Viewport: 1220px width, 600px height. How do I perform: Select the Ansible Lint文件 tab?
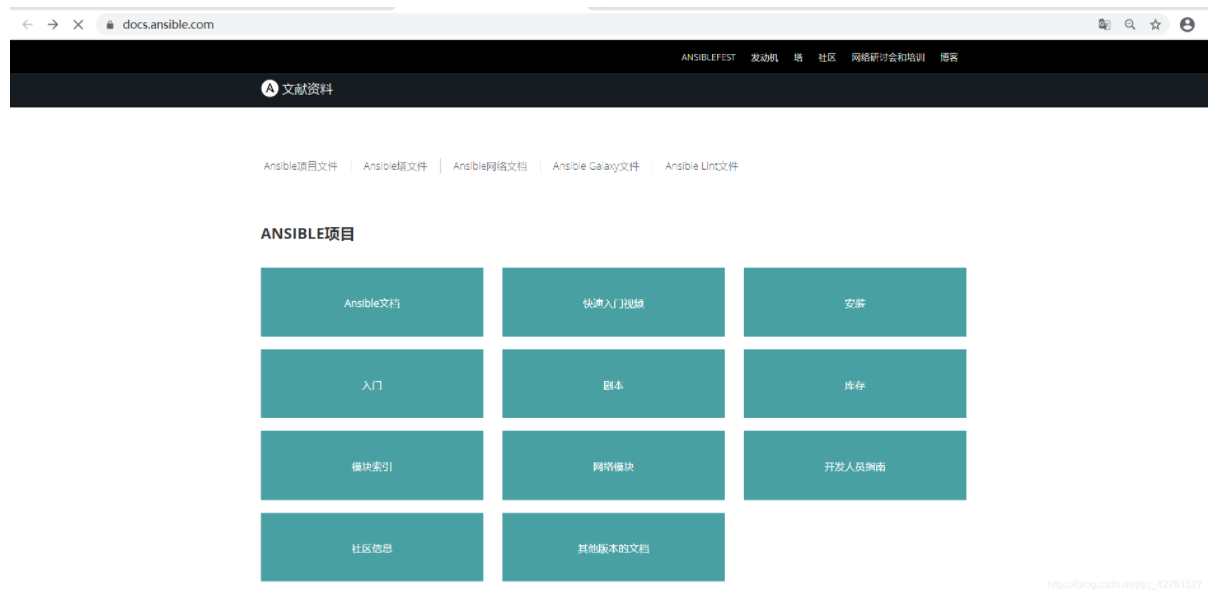[x=702, y=166]
